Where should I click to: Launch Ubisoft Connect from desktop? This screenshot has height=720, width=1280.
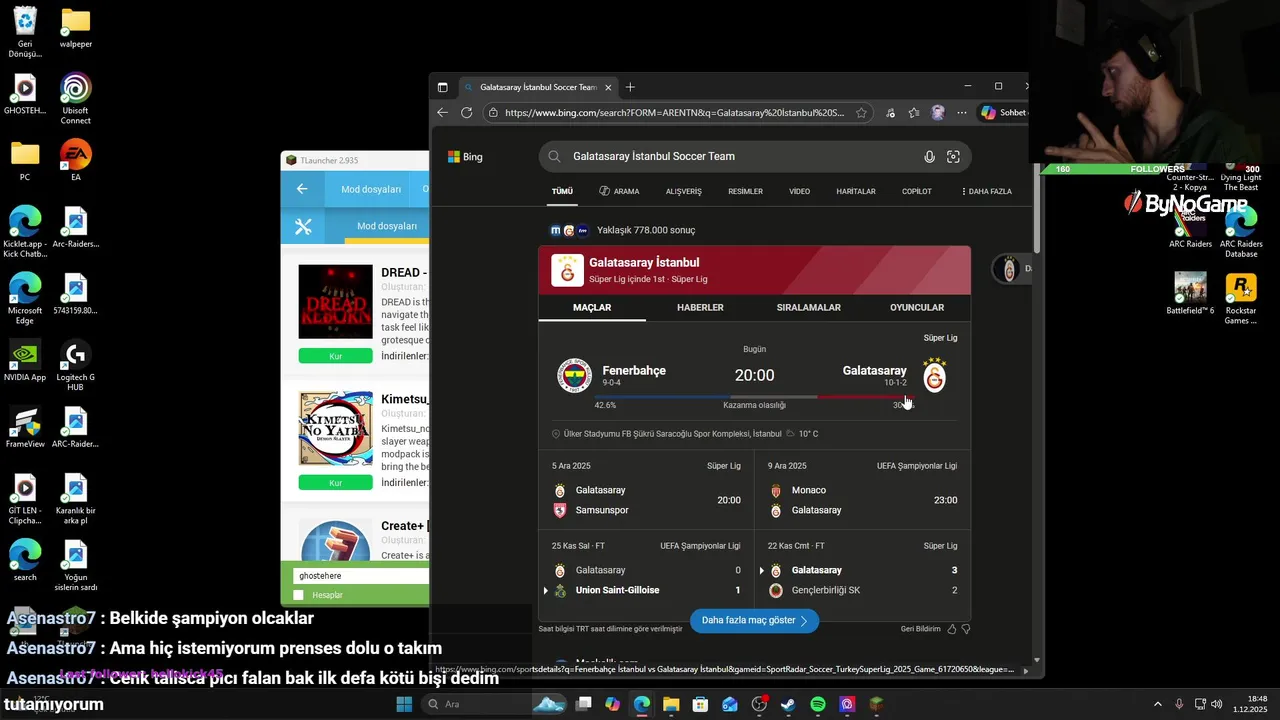coord(75,99)
